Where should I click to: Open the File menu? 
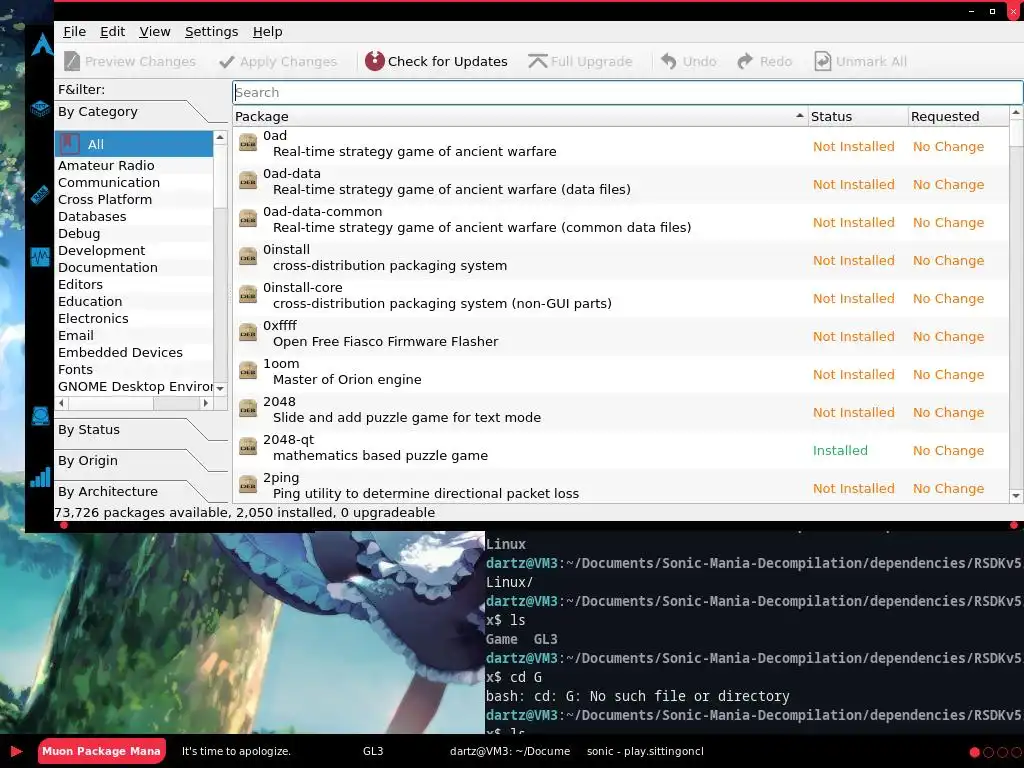pyautogui.click(x=74, y=31)
